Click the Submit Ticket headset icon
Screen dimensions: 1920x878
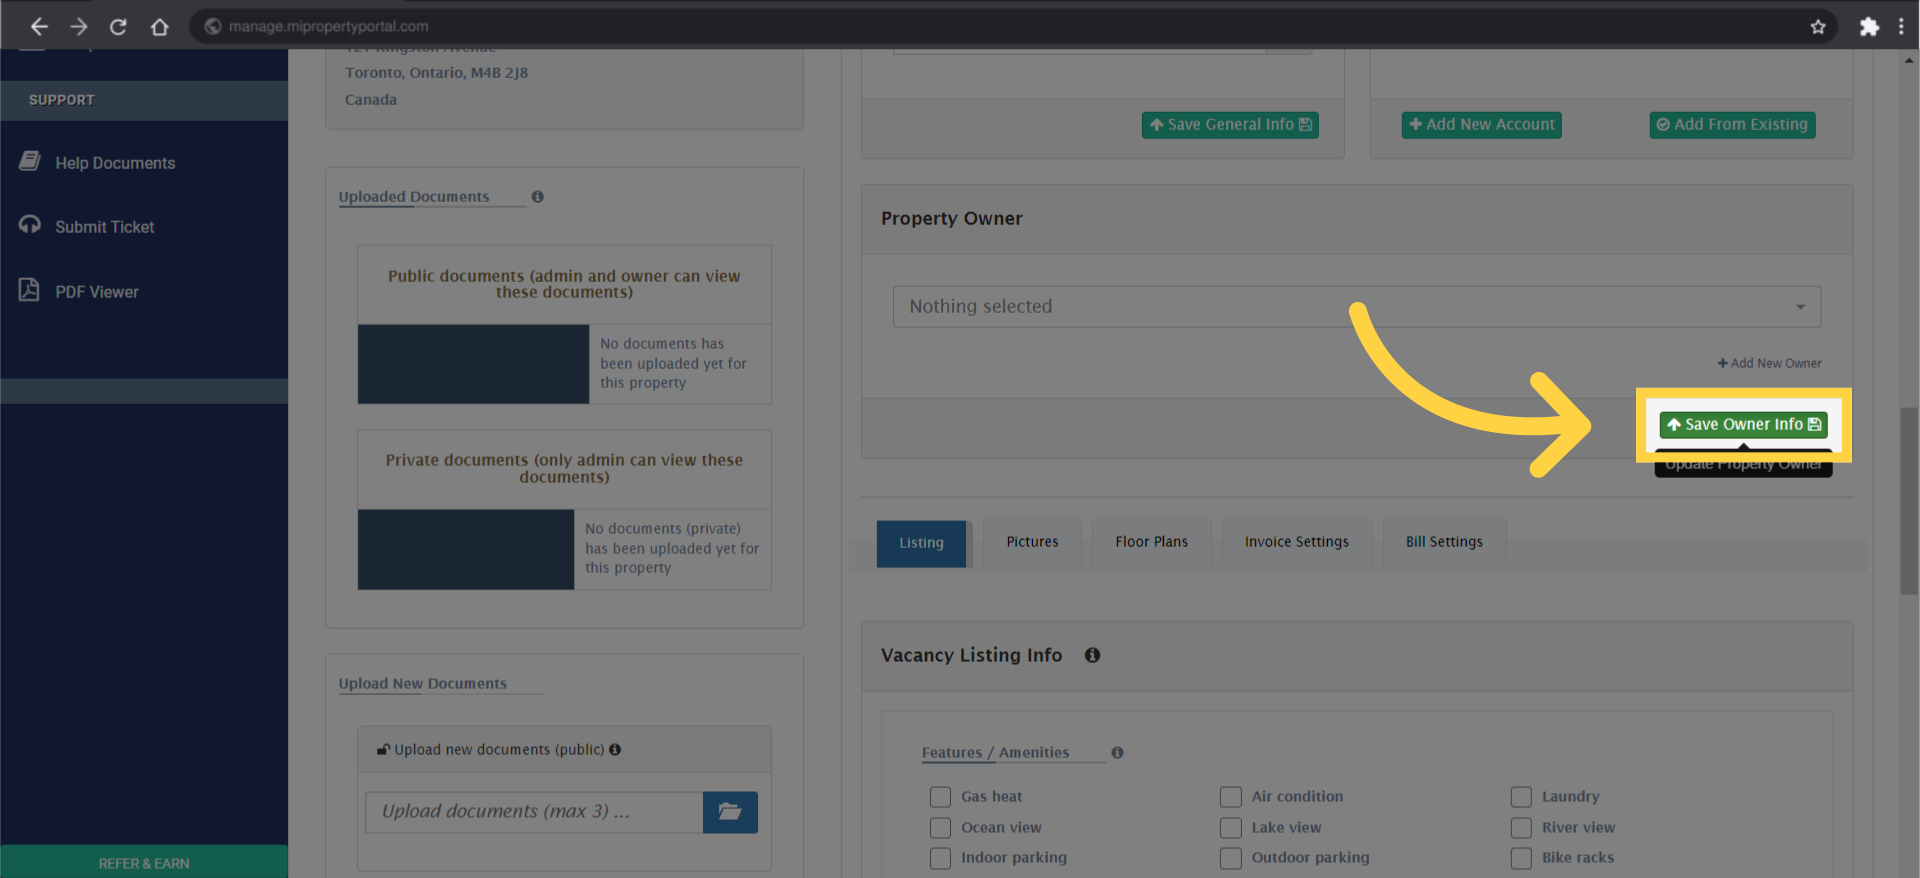click(30, 225)
